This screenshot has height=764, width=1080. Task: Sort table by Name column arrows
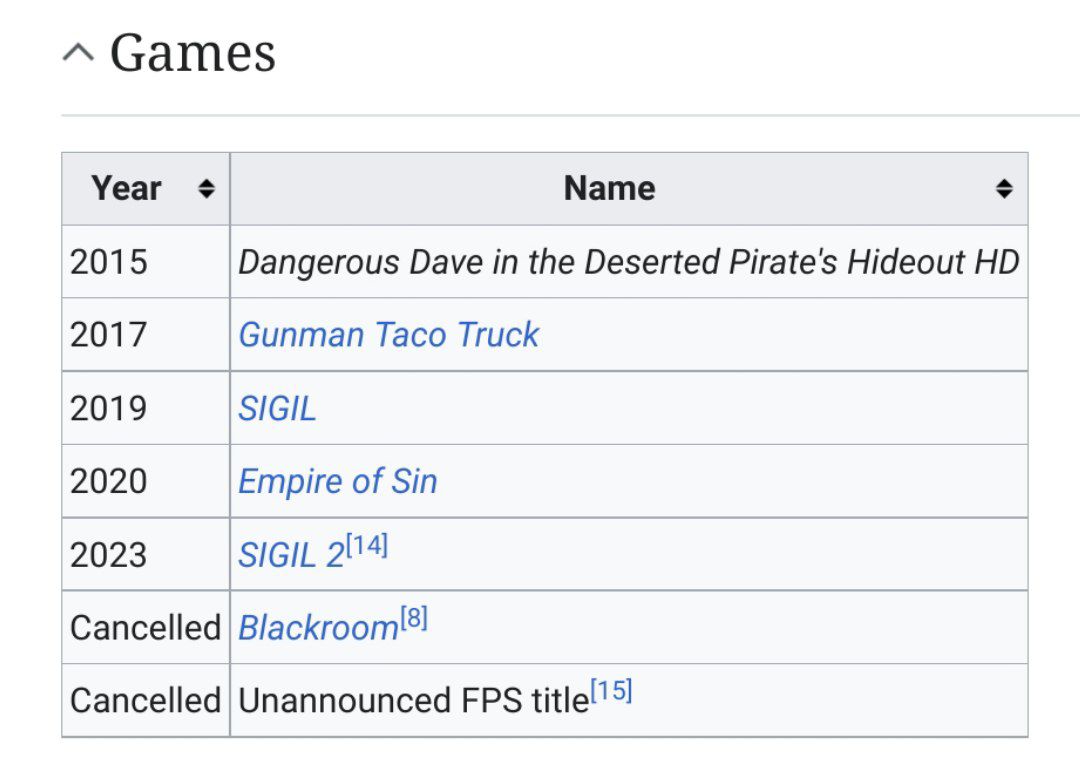1004,188
